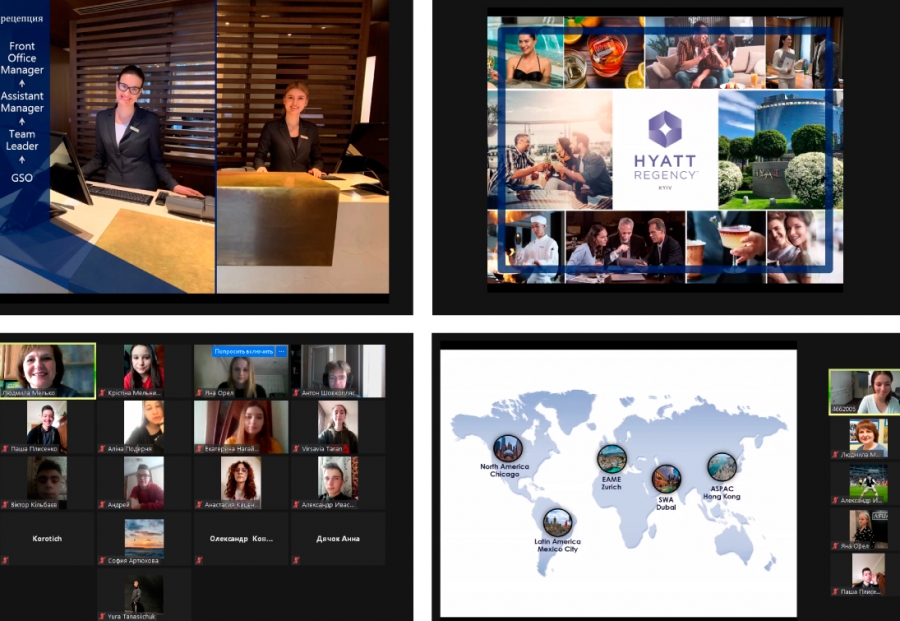Click Паша Плисенко's muted mic icon in gallery view

click(5, 449)
